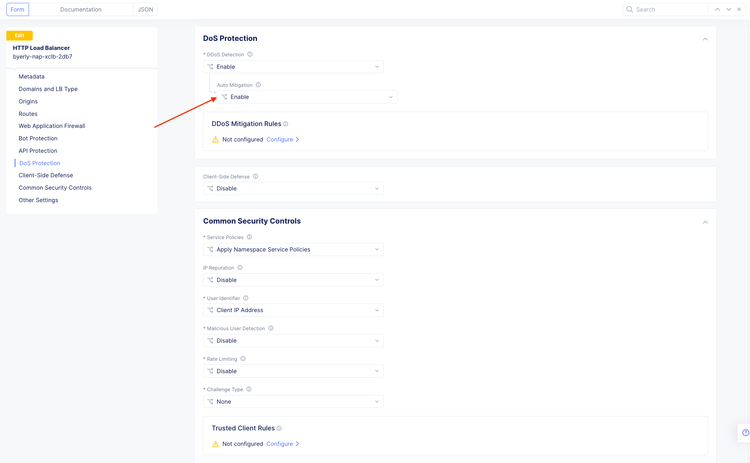The width and height of the screenshot is (750, 463).
Task: Open the Auto Mitigation dropdown
Action: pos(306,97)
